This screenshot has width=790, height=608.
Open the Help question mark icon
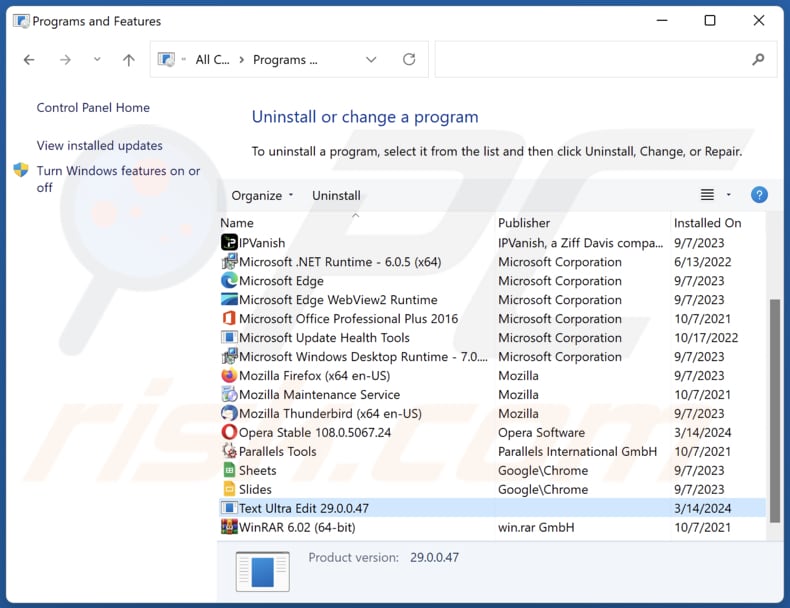(x=759, y=195)
